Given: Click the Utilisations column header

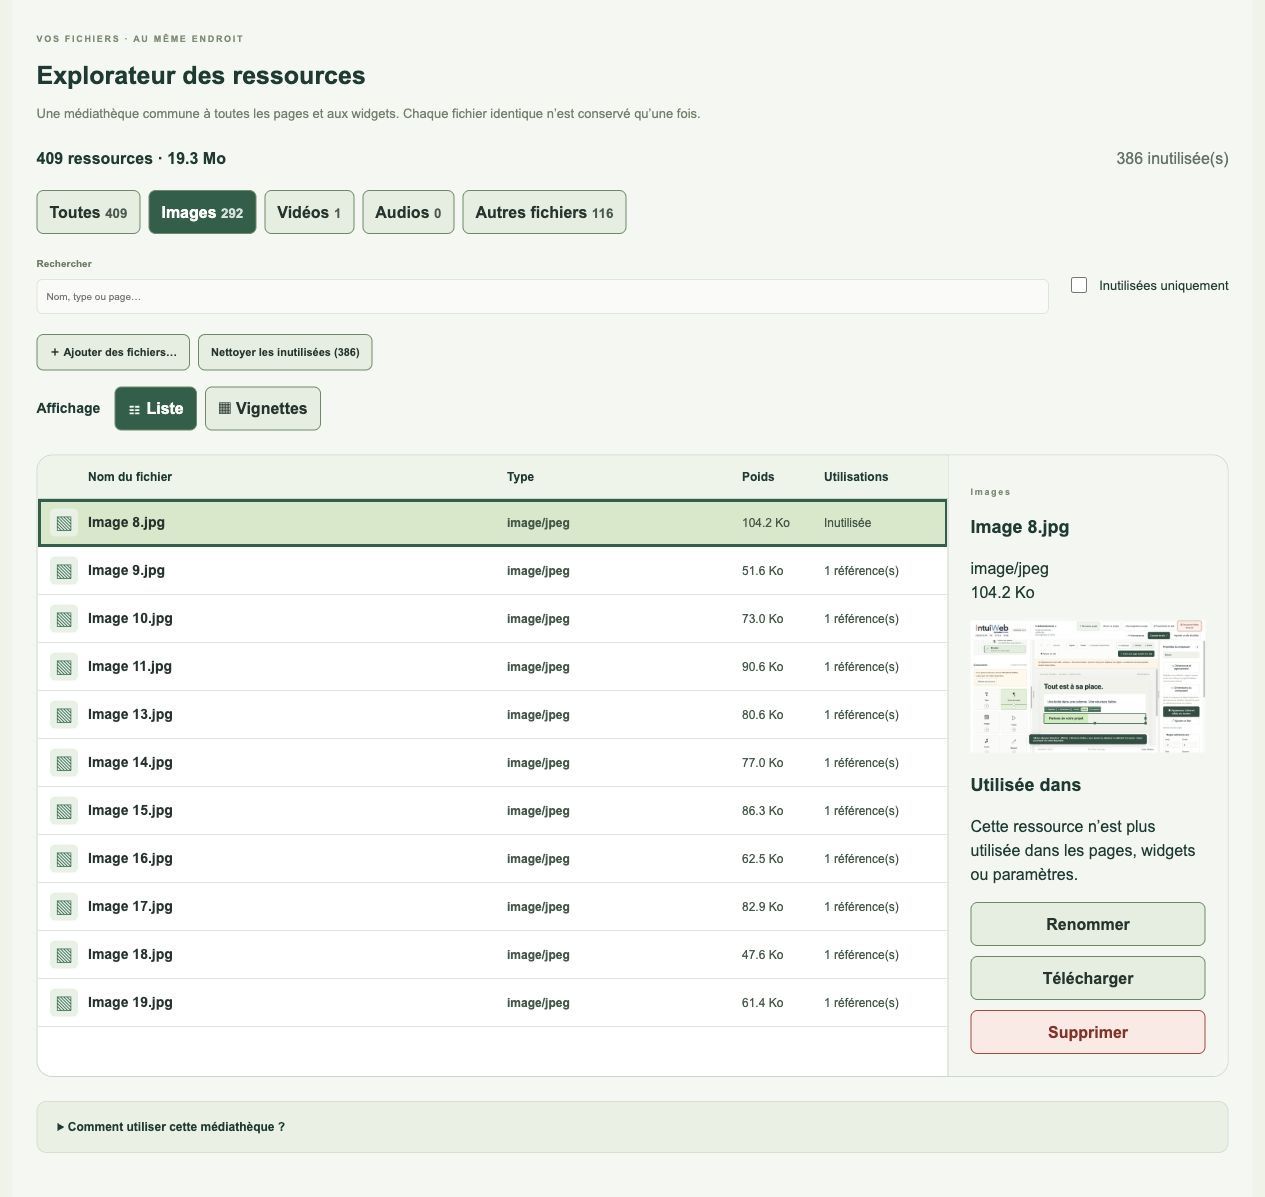Looking at the screenshot, I should [856, 477].
